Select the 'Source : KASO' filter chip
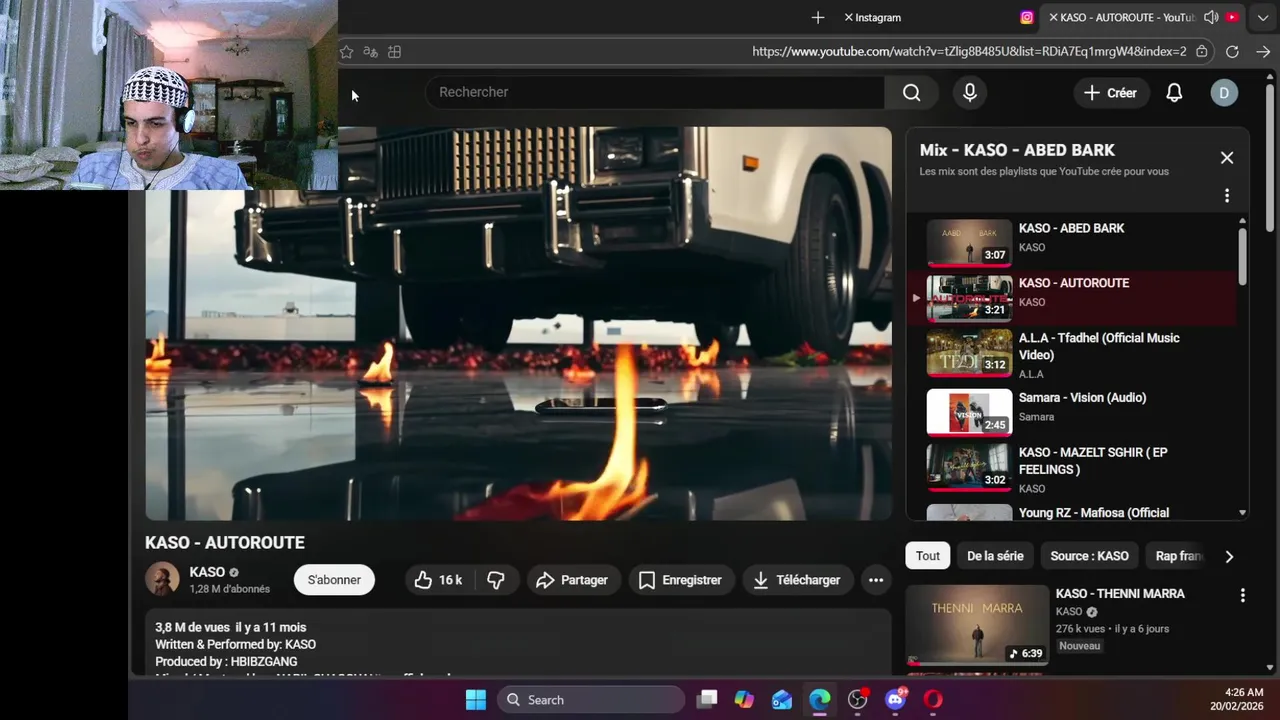 [1089, 556]
